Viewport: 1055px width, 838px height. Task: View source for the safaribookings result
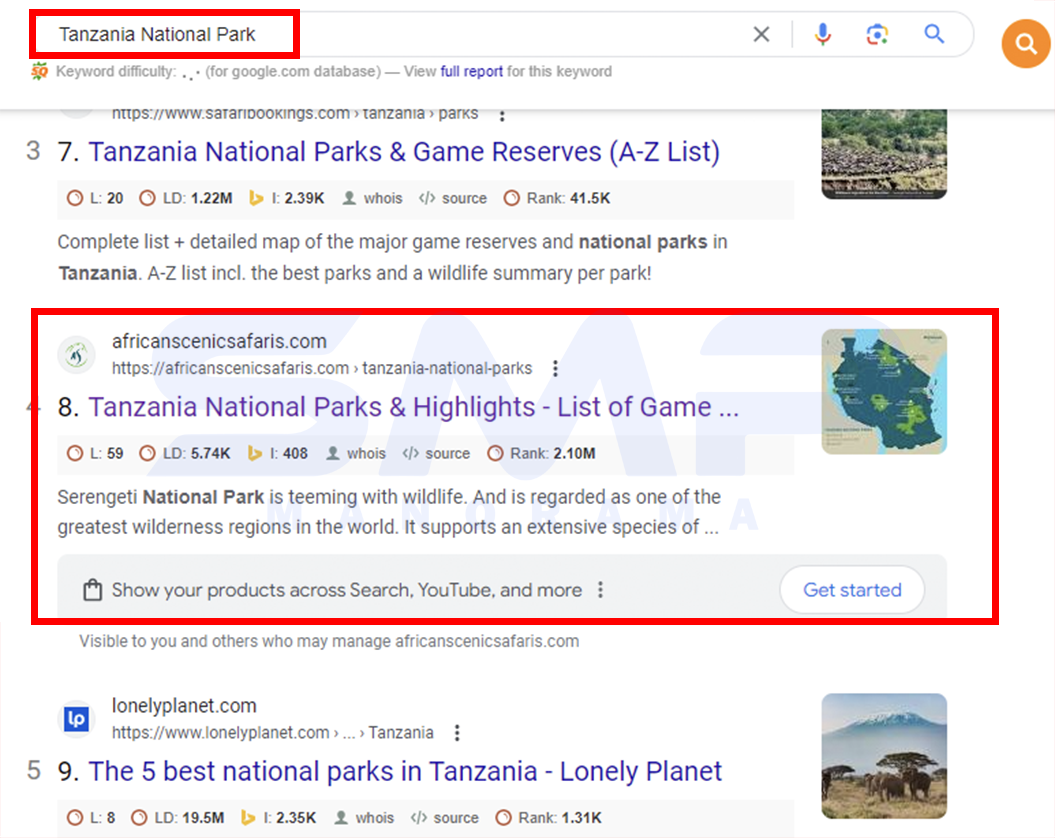coord(453,199)
